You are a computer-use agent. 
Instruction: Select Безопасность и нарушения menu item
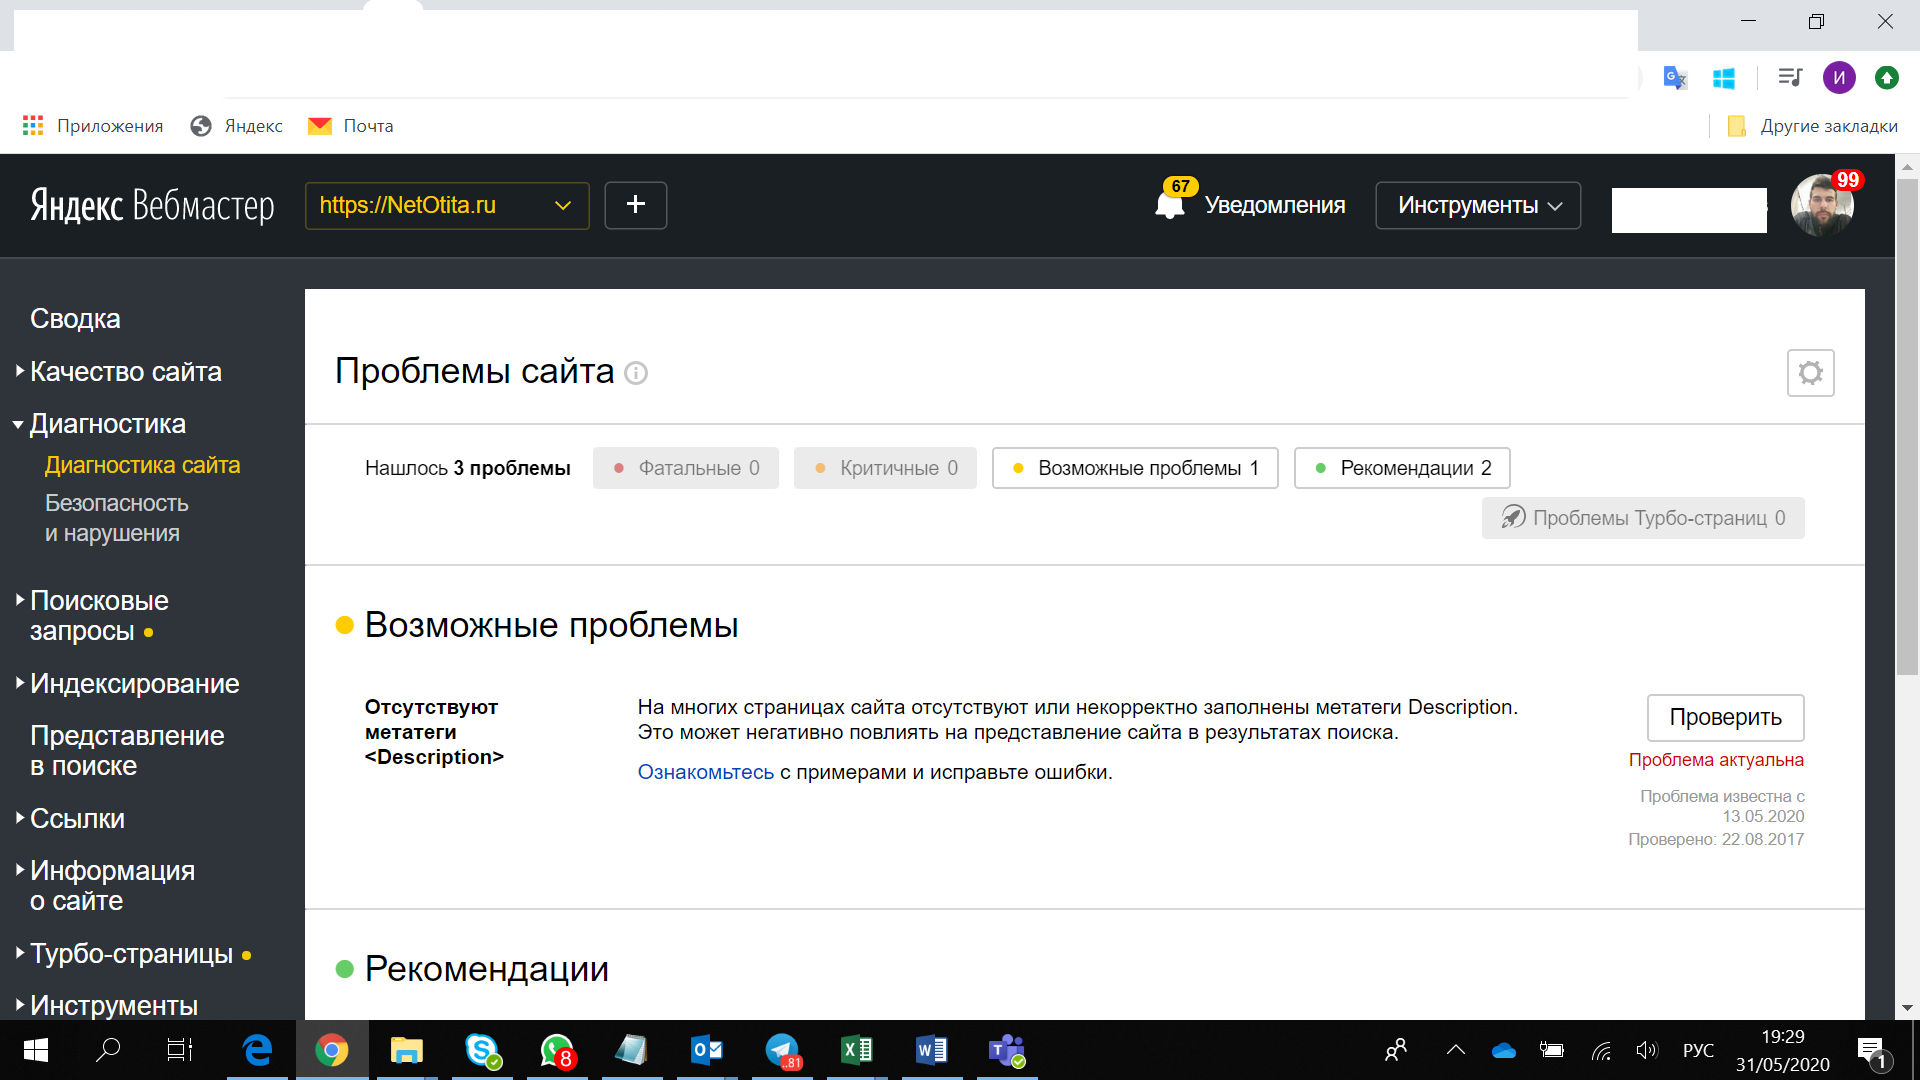(116, 518)
